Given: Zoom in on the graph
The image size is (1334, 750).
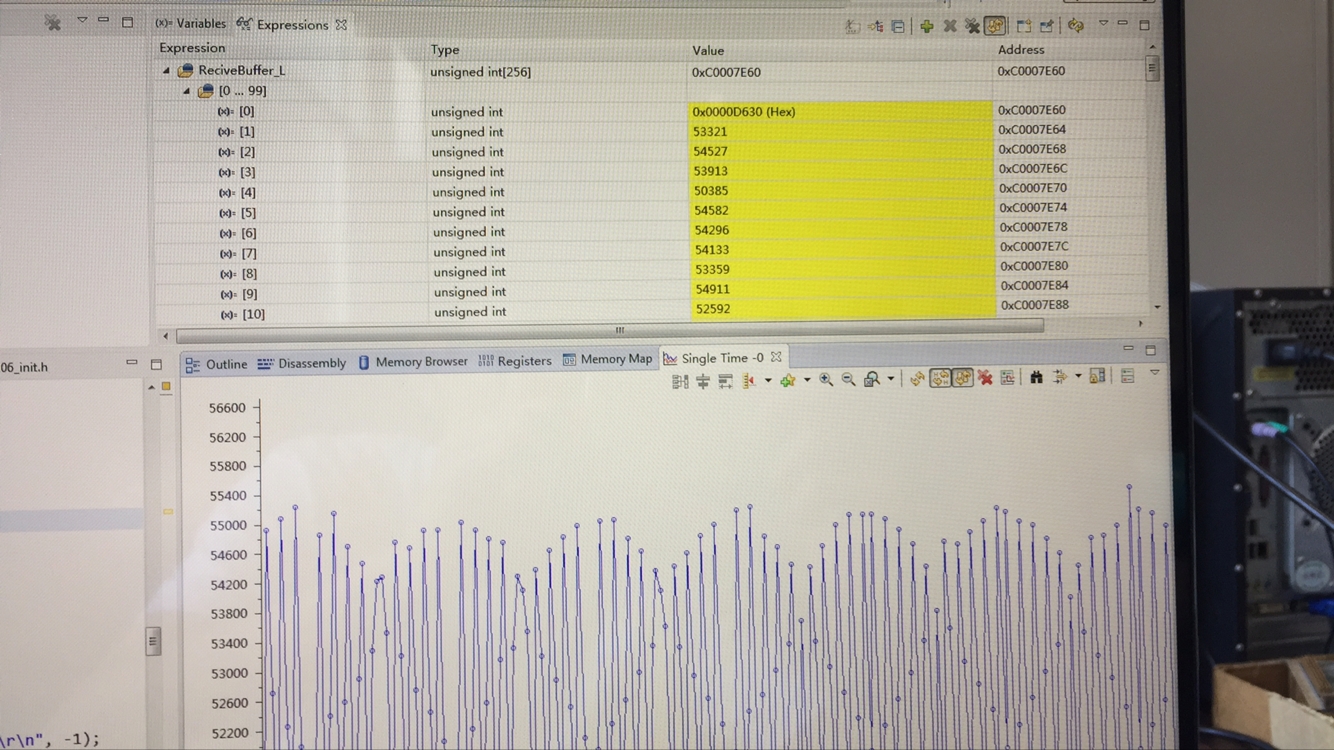Looking at the screenshot, I should [x=826, y=380].
